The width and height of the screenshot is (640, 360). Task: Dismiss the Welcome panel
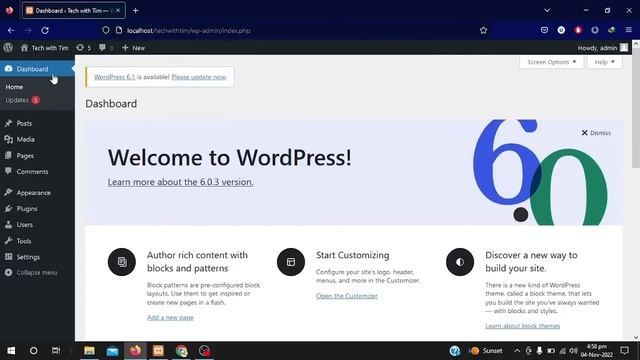(x=596, y=133)
